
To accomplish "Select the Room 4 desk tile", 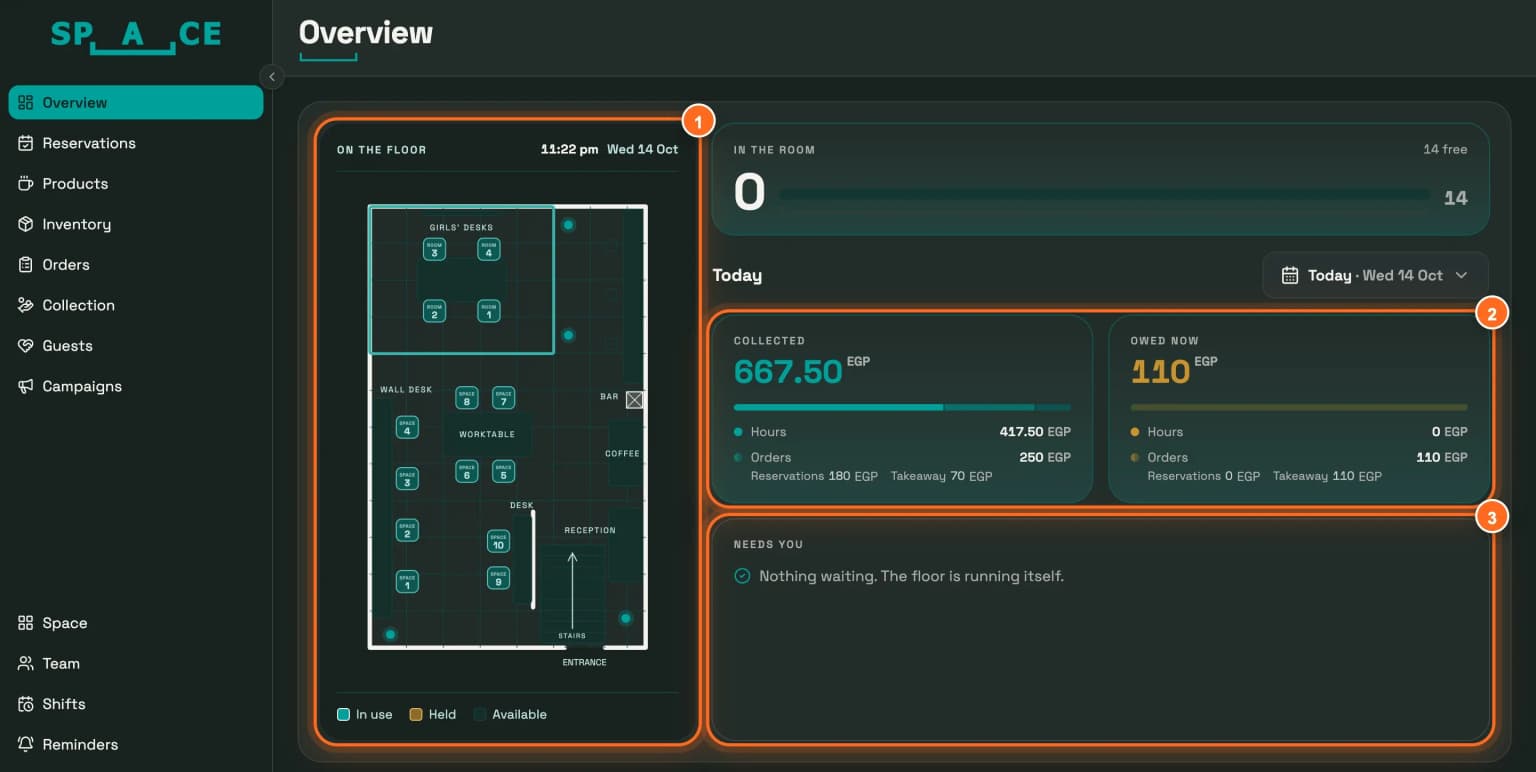I will tap(489, 249).
